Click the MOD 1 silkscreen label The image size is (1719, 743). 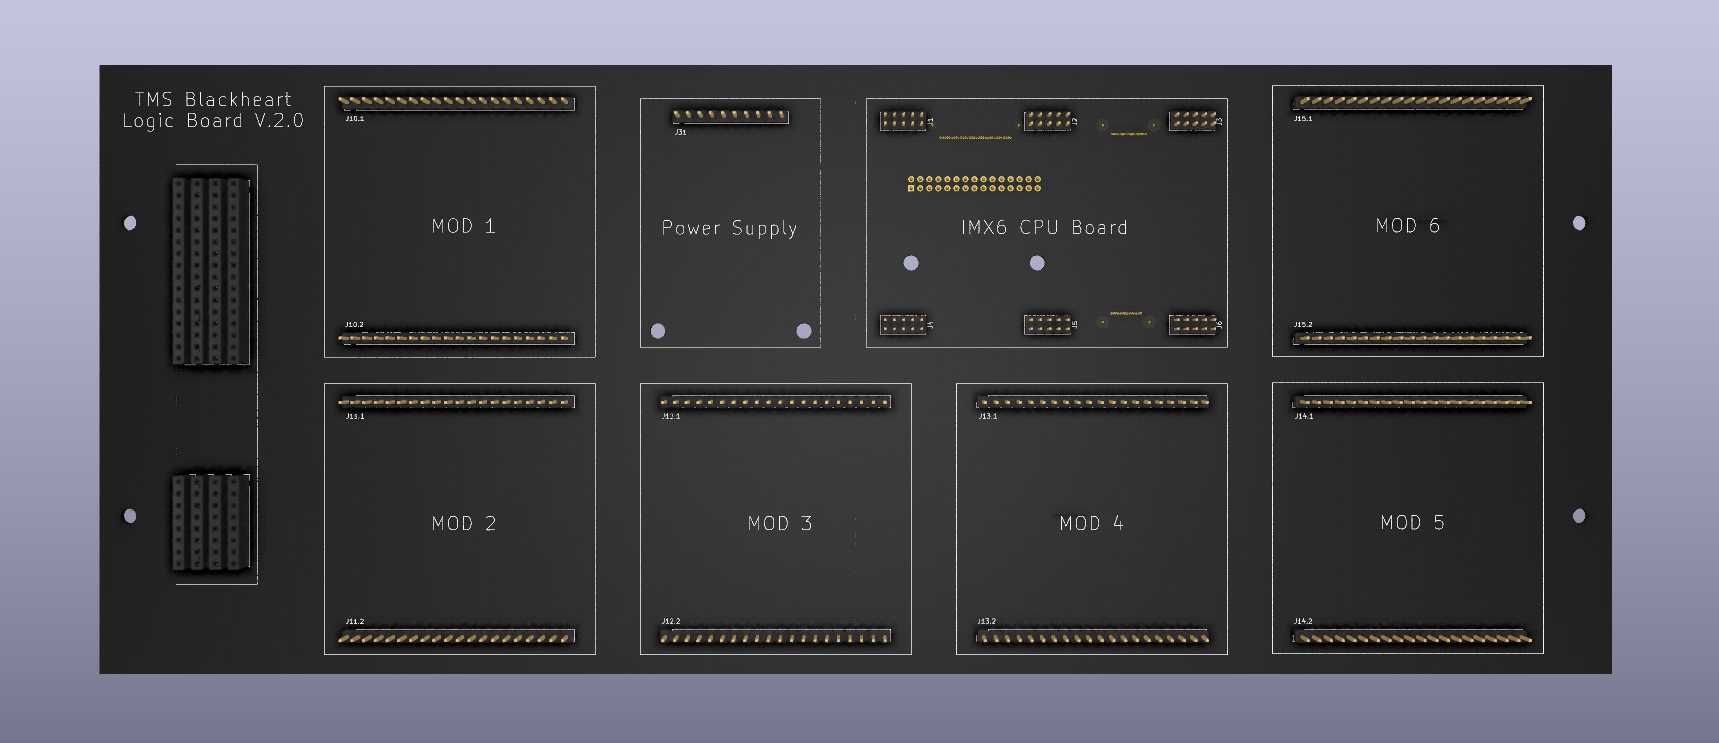[x=463, y=226]
